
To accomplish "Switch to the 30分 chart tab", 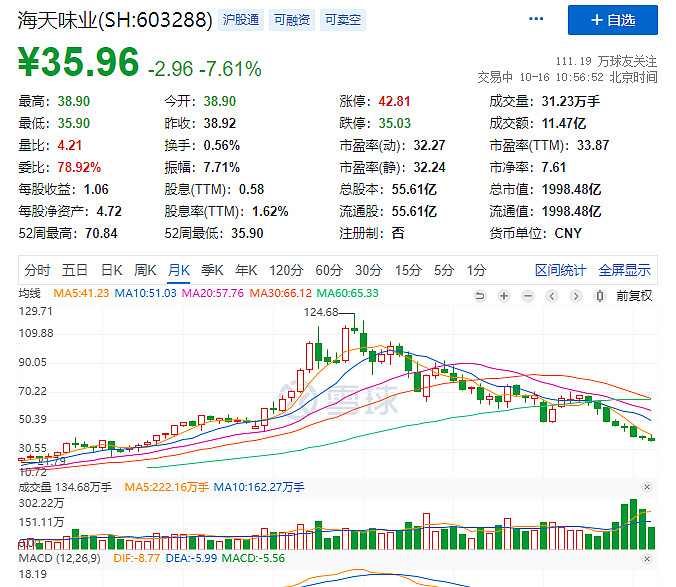I will coord(369,270).
